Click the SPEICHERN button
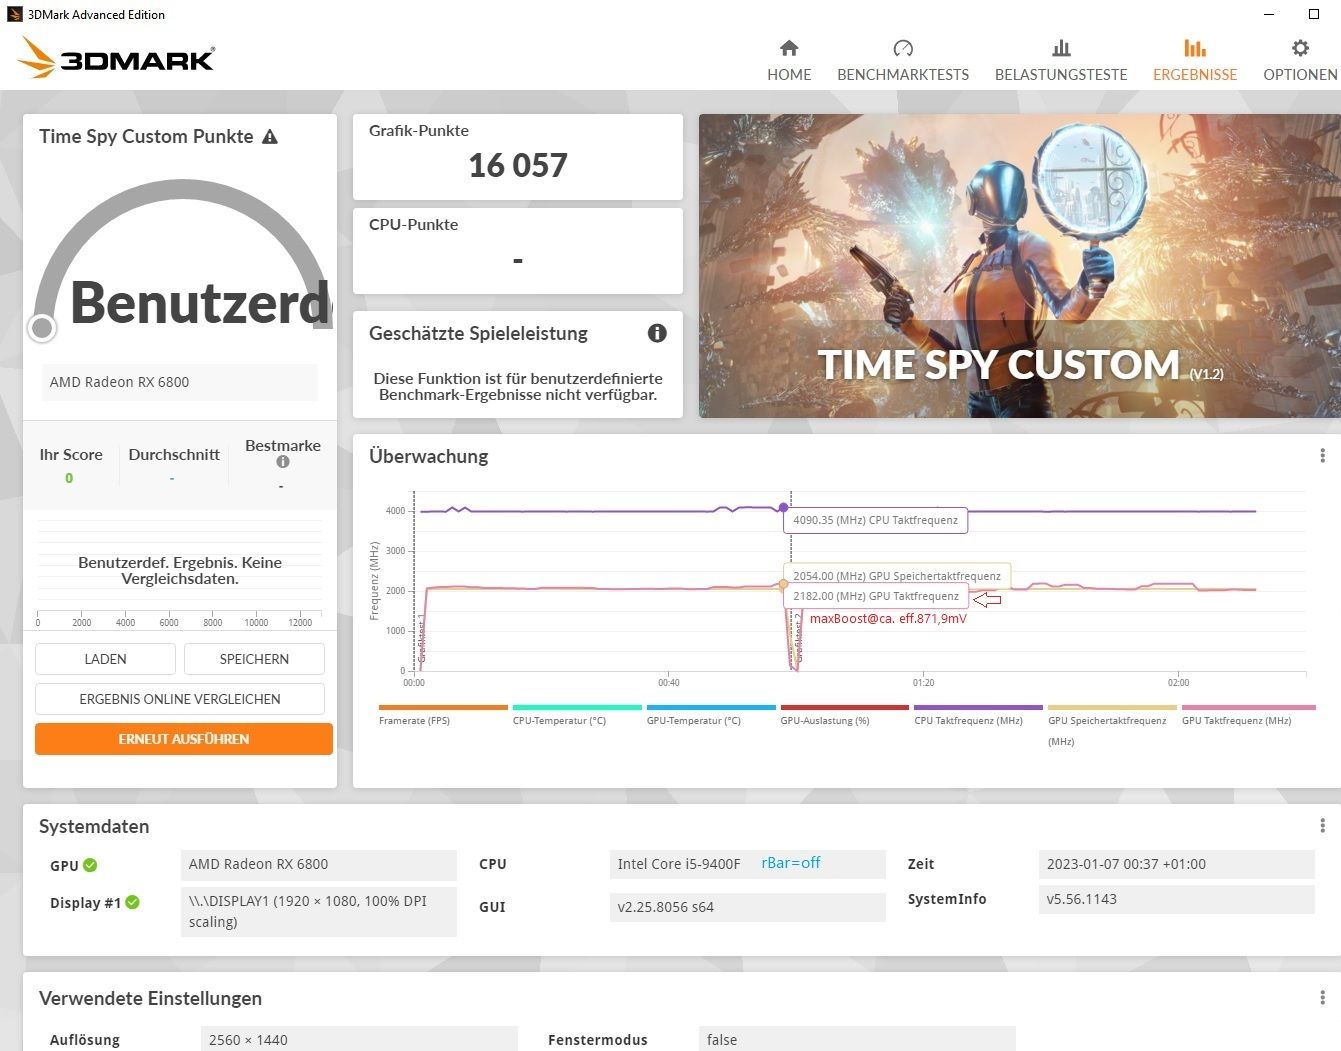1341x1051 pixels. point(254,659)
